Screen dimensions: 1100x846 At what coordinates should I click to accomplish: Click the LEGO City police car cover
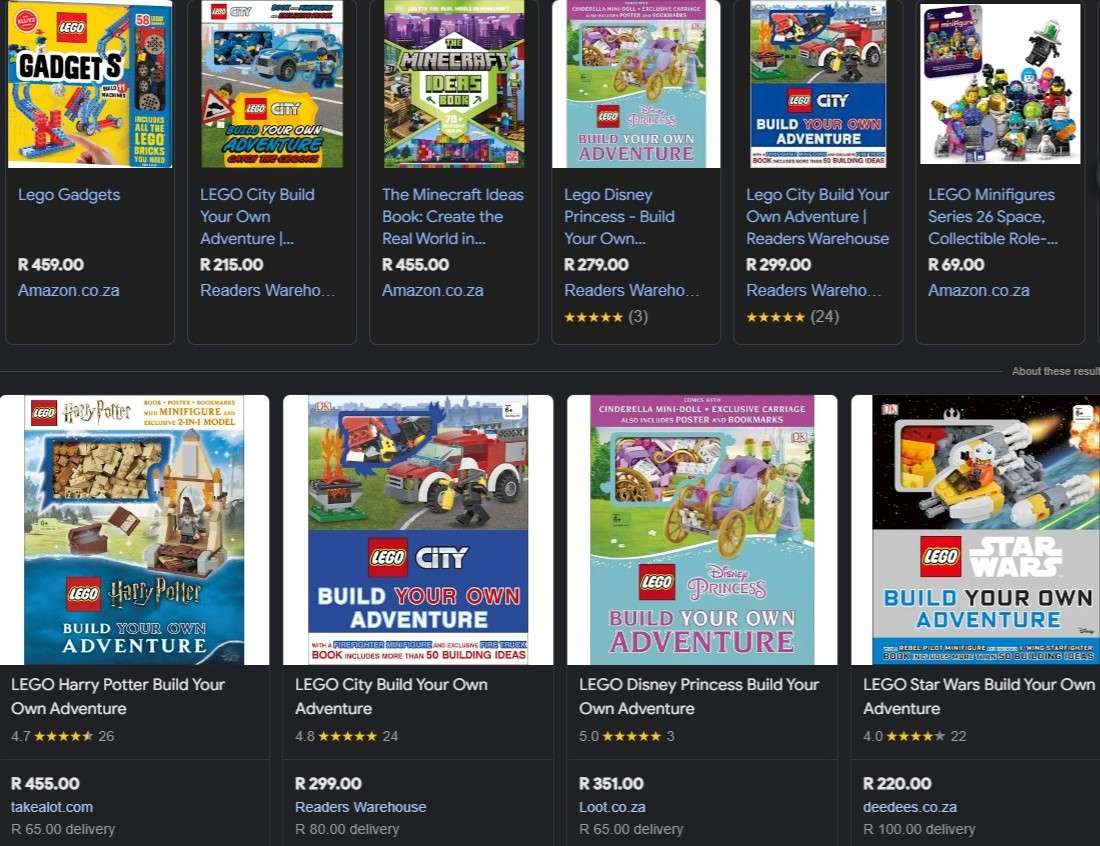[272, 84]
